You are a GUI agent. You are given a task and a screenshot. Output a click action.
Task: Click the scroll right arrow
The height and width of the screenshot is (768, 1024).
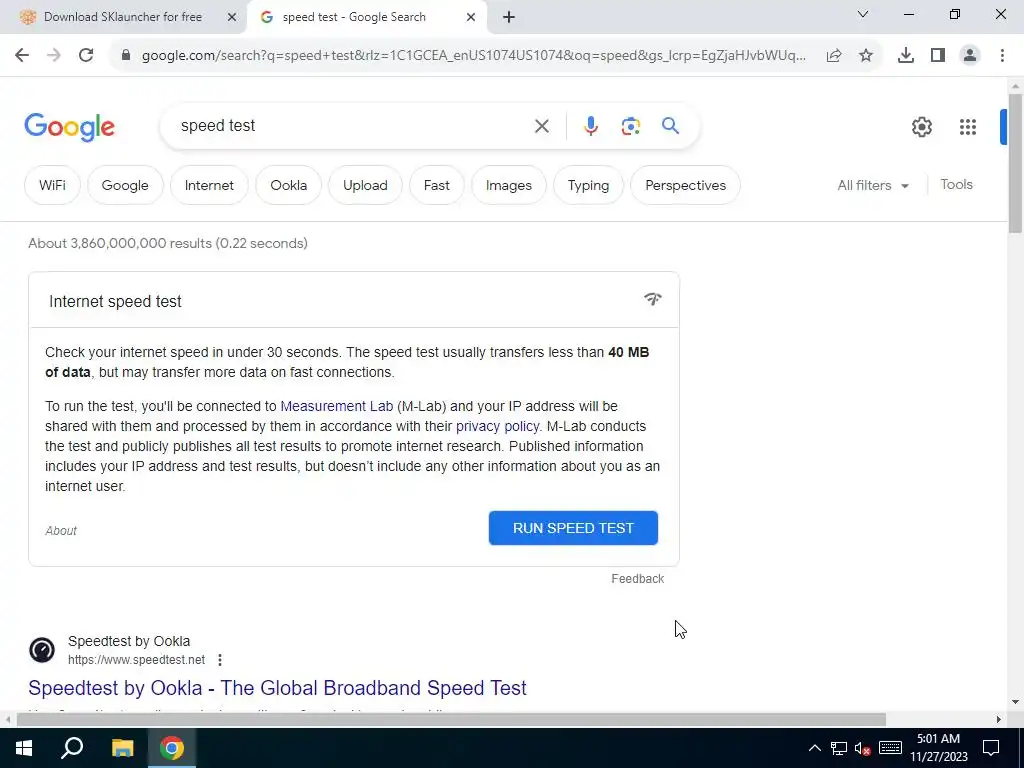pyautogui.click(x=999, y=720)
